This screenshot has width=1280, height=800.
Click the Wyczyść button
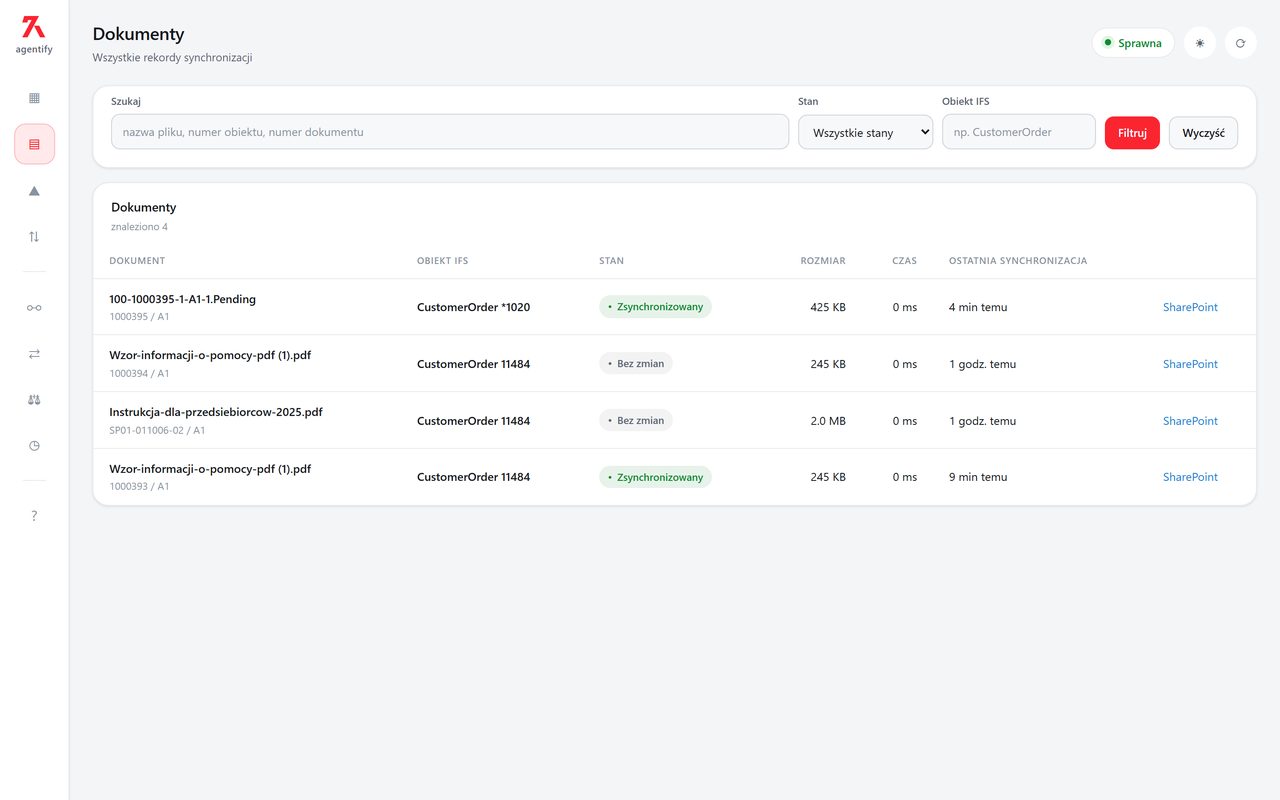pyautogui.click(x=1203, y=133)
